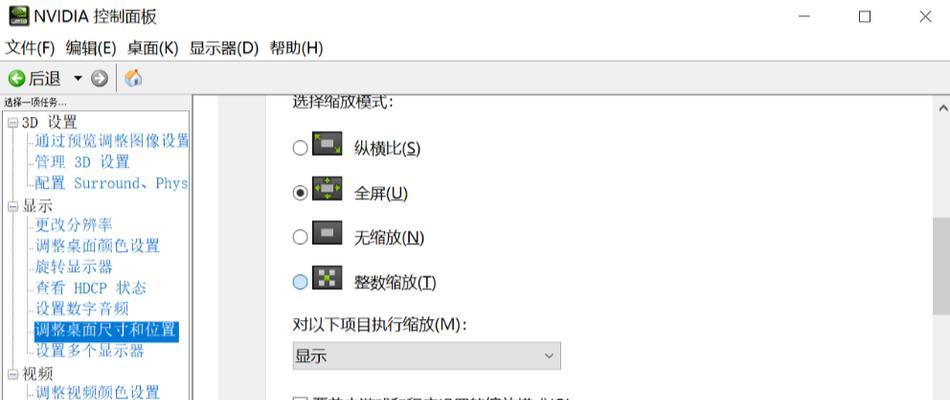The image size is (950, 400).
Task: Select the 纵横比(S) radio button
Action: point(300,148)
